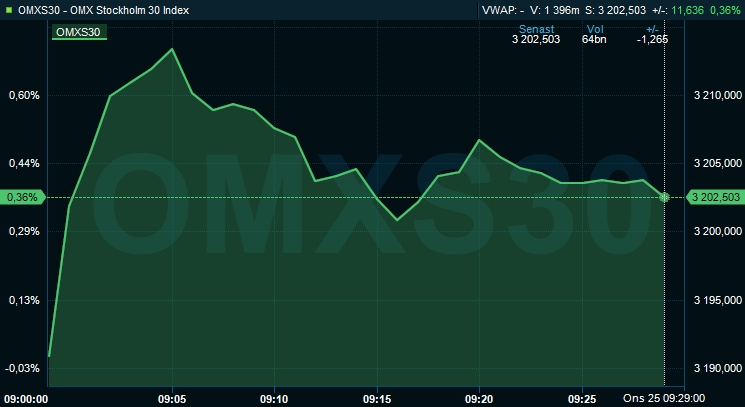Click the 0,60% left axis label
Screen dimensions: 745x407
(x=22, y=96)
